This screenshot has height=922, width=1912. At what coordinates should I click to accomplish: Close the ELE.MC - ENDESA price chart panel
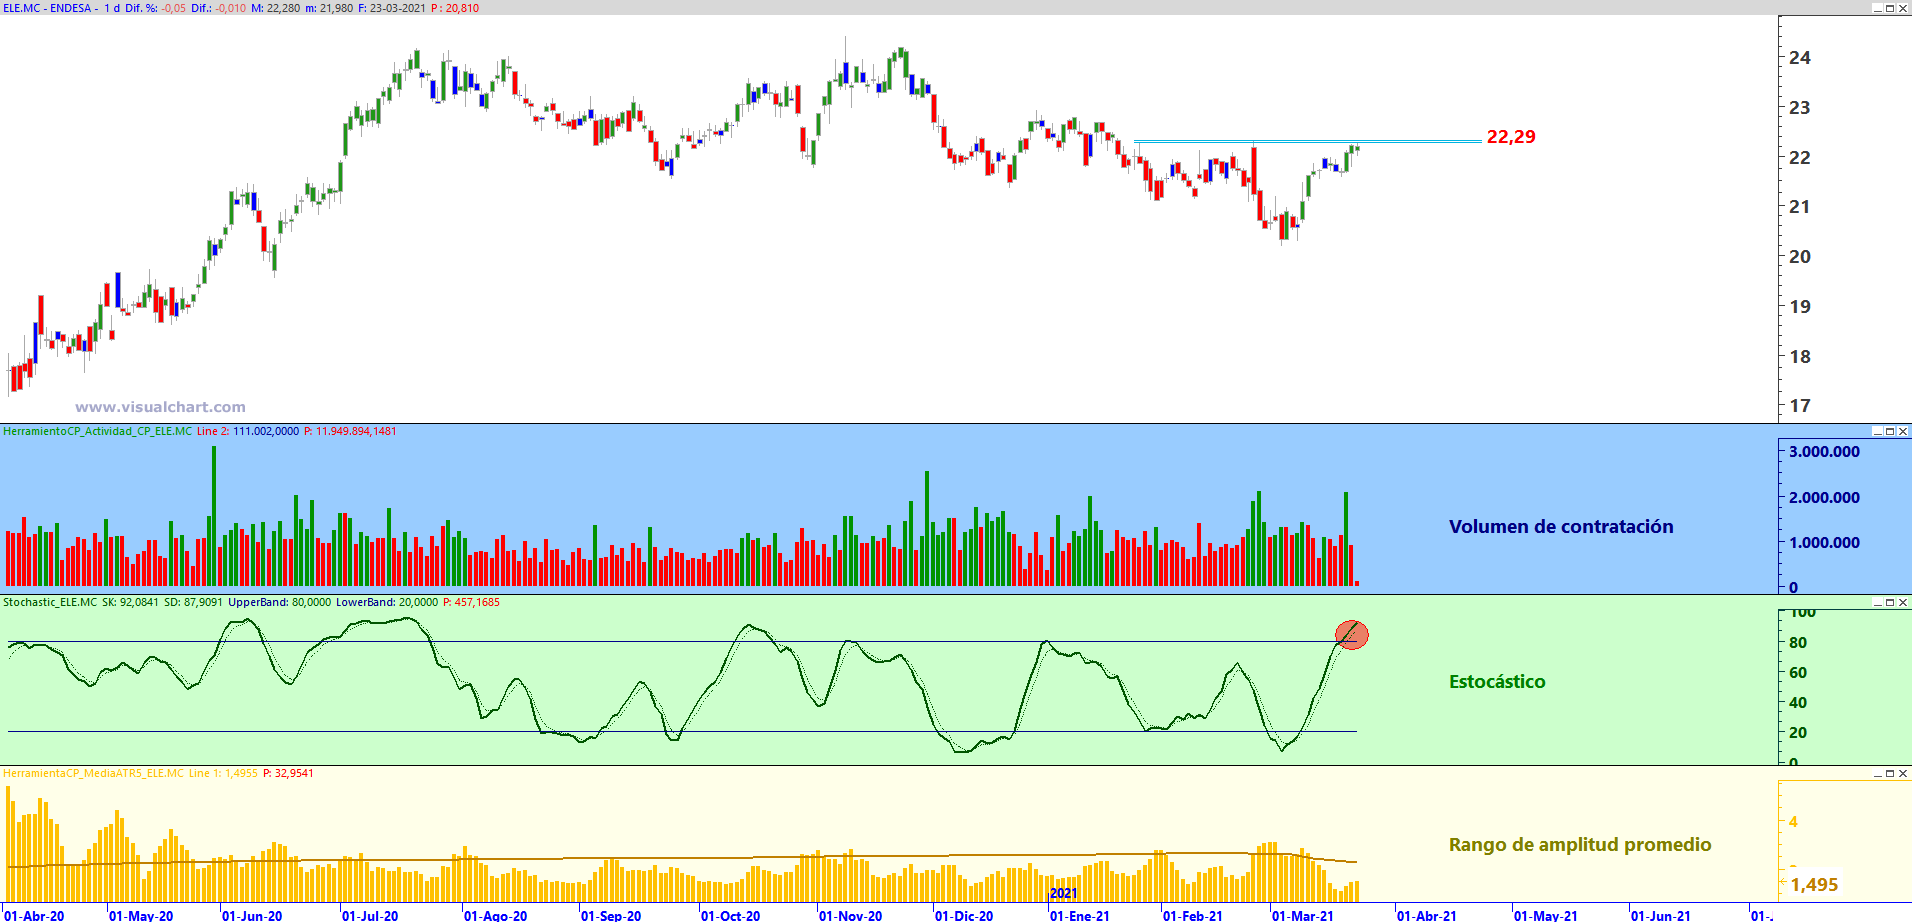point(1903,8)
